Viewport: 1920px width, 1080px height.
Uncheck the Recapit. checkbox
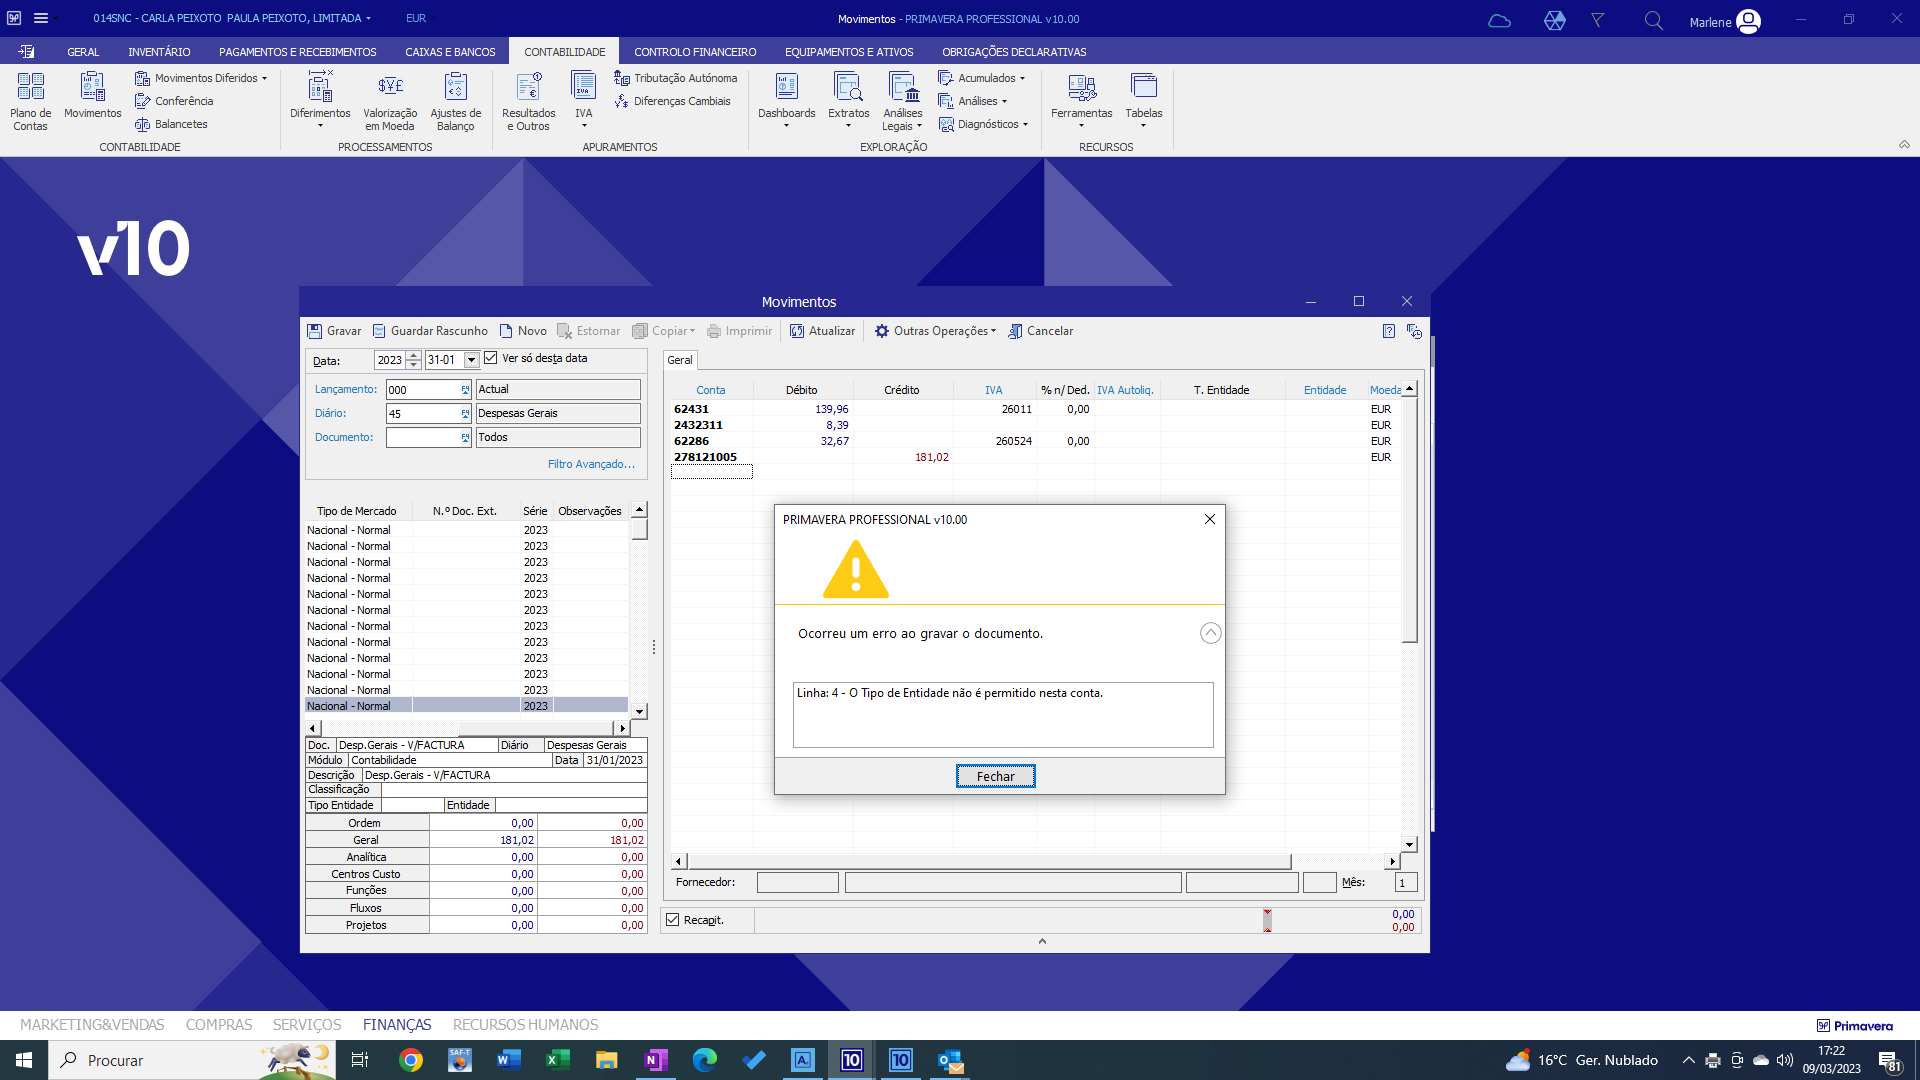[673, 920]
